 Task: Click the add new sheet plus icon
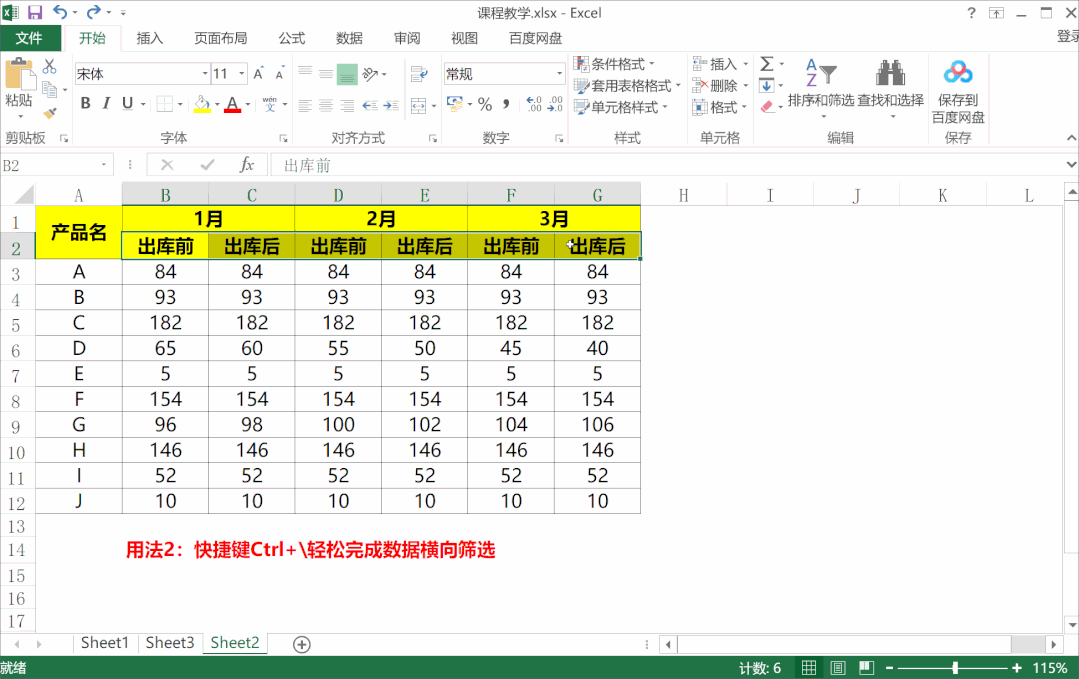pyautogui.click(x=302, y=644)
